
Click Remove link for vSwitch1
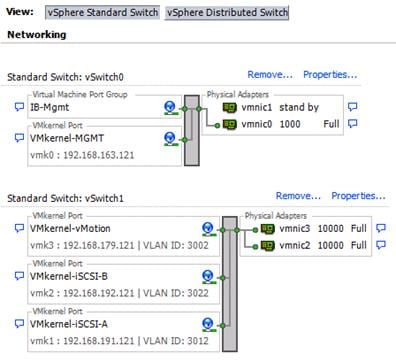point(298,196)
